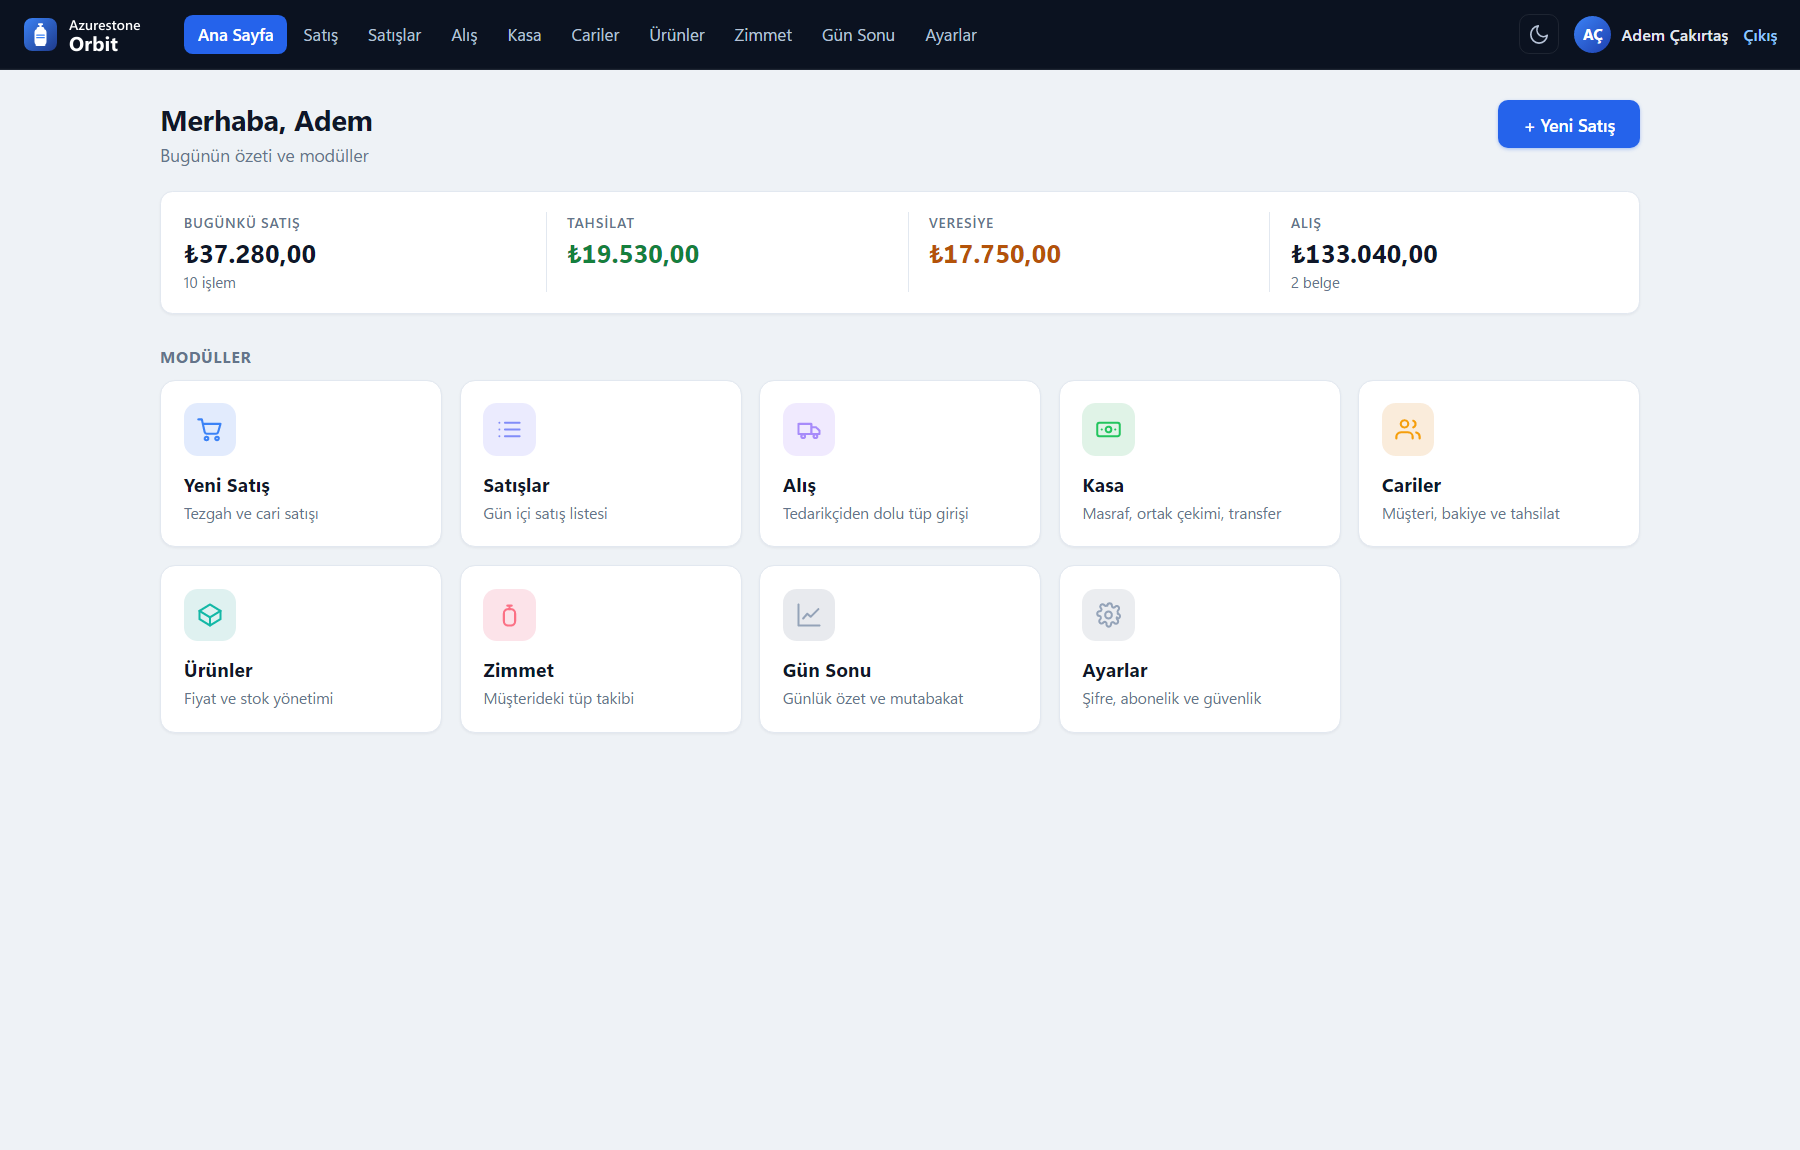Click 'Fiyat ve stok yönetimi' description

258,699
